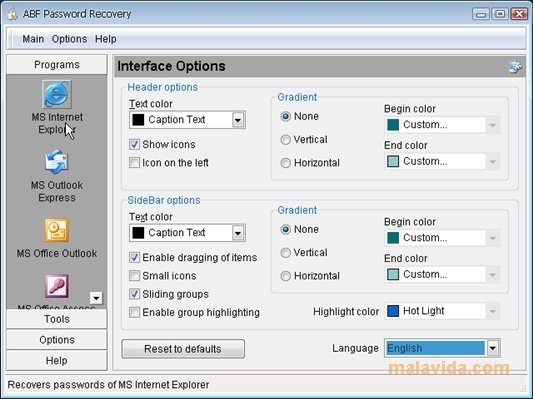The width and height of the screenshot is (533, 399).
Task: Select SideBar gradient Horizontal radio
Action: pyautogui.click(x=286, y=276)
